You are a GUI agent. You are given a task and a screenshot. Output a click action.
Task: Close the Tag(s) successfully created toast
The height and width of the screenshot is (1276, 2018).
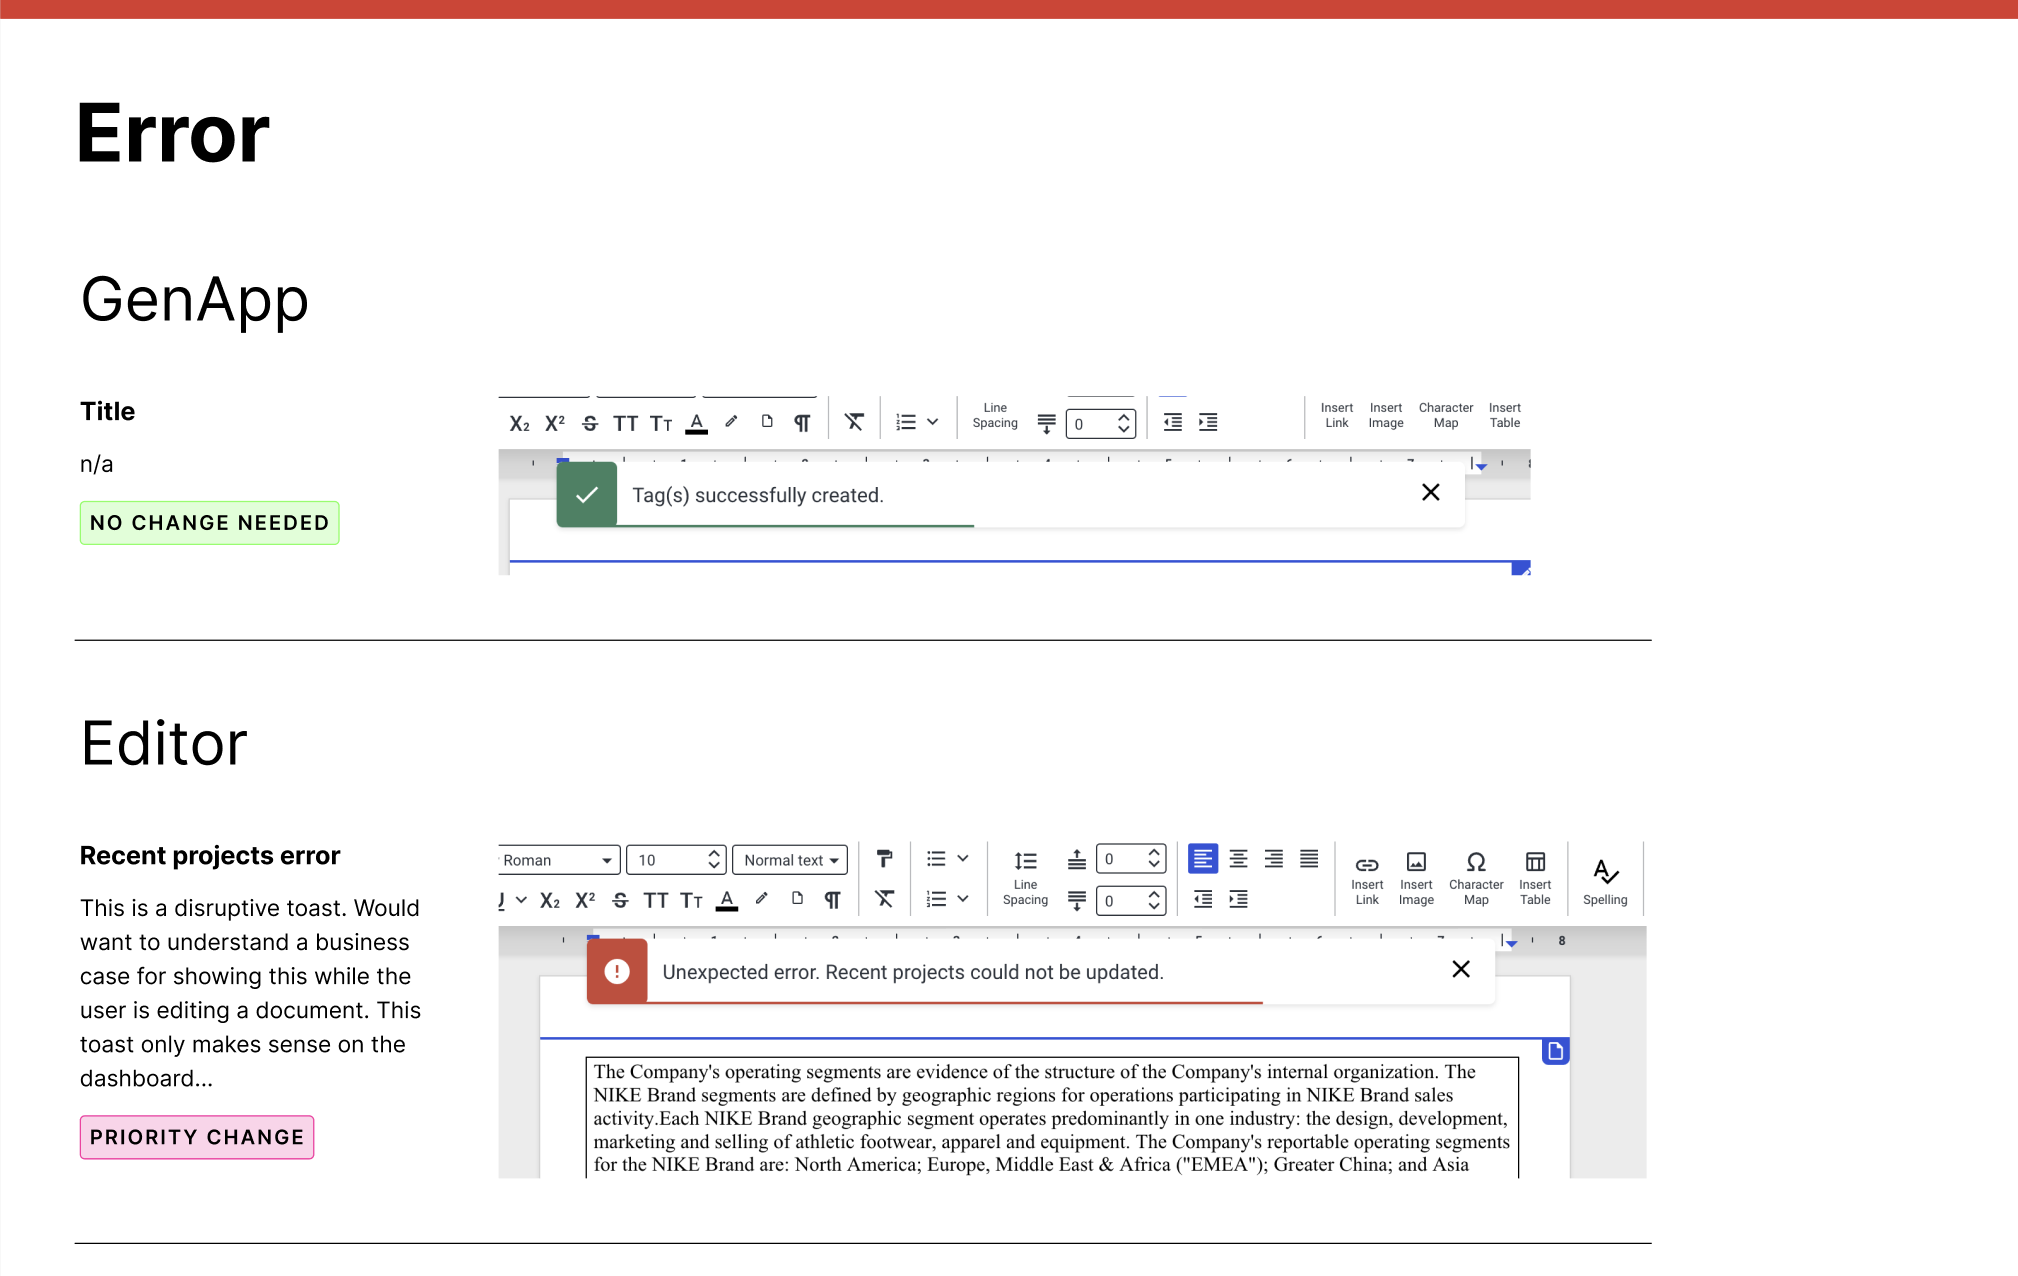(1430, 492)
